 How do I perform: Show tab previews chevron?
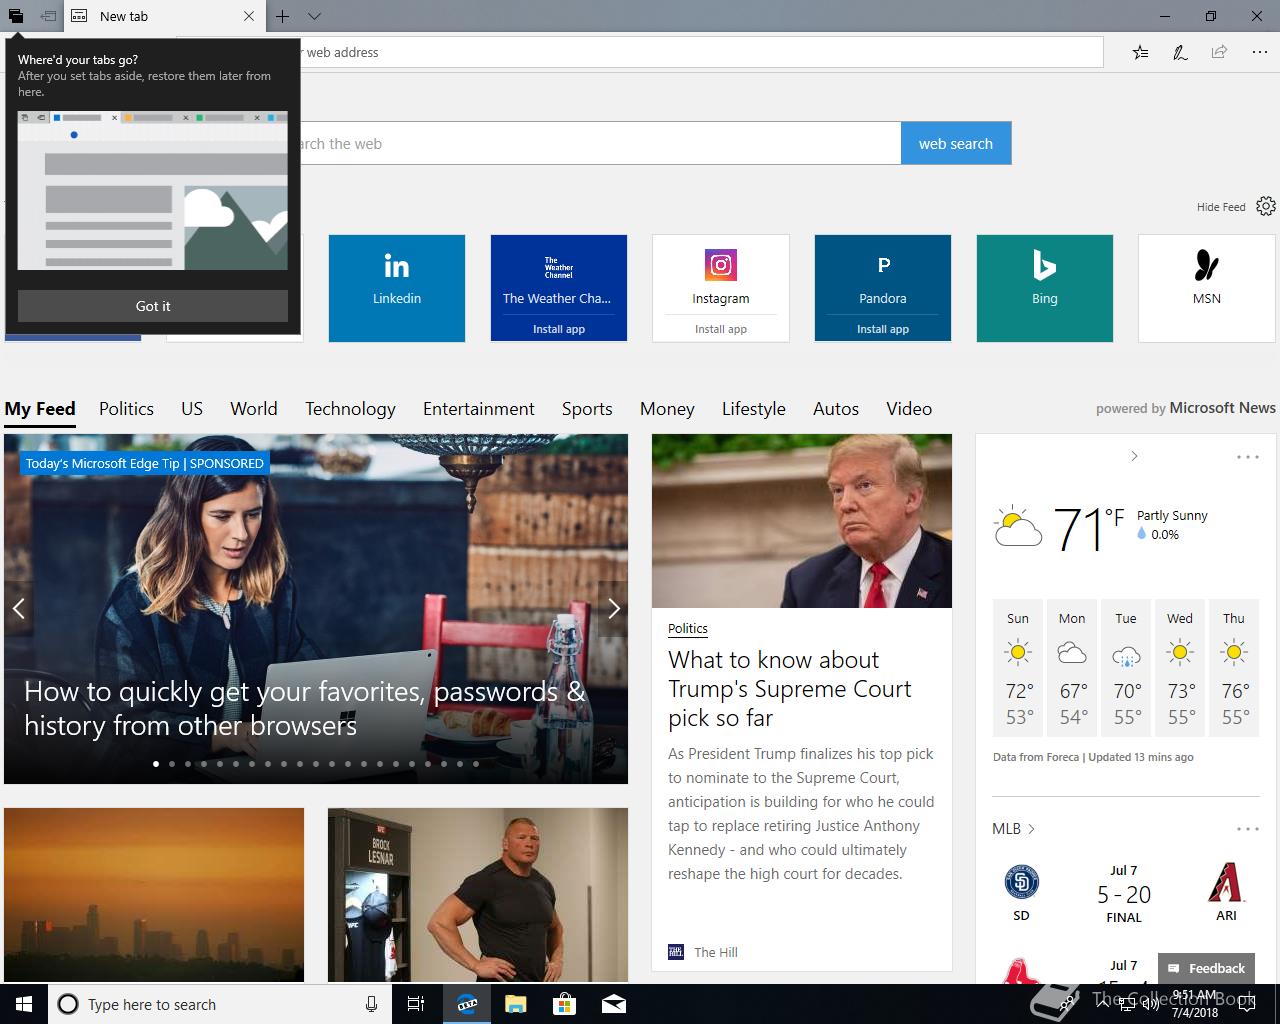(x=314, y=16)
